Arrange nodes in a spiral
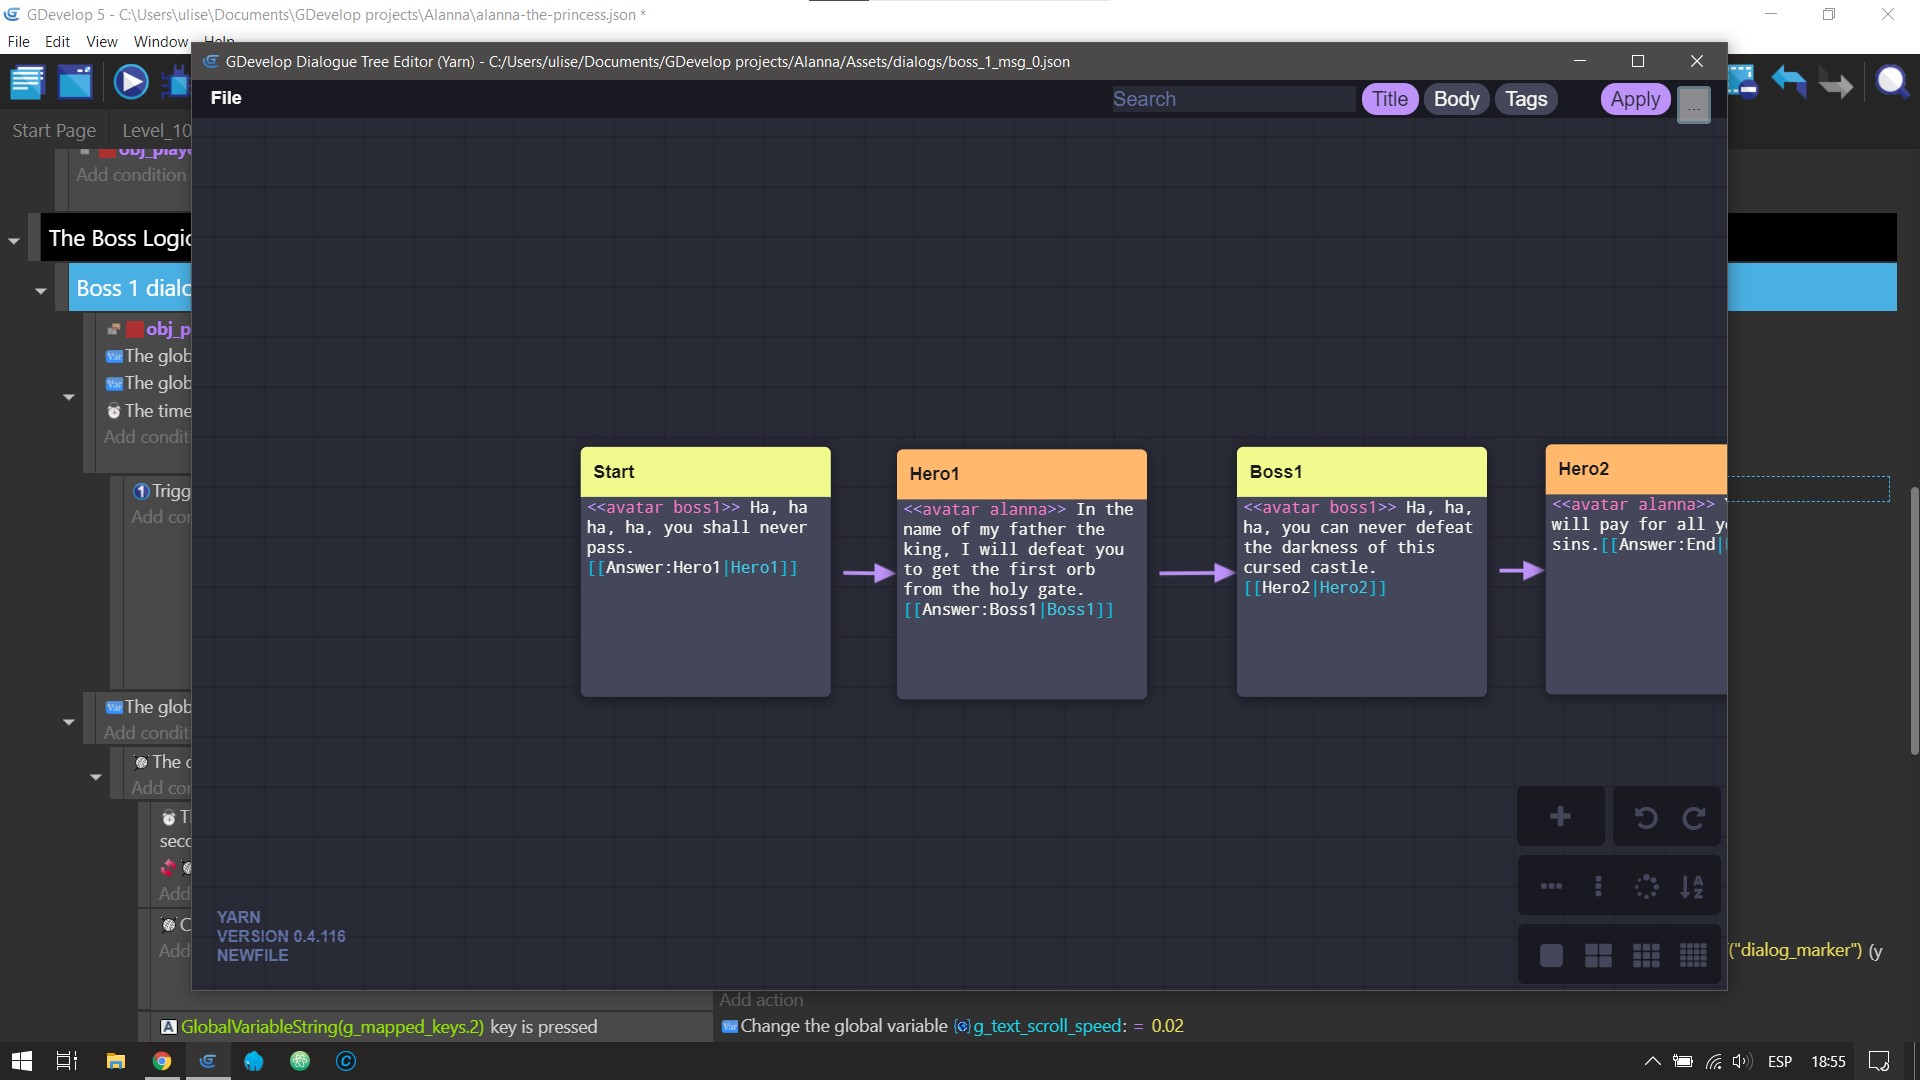Screen dimensions: 1920x1080 point(1646,886)
